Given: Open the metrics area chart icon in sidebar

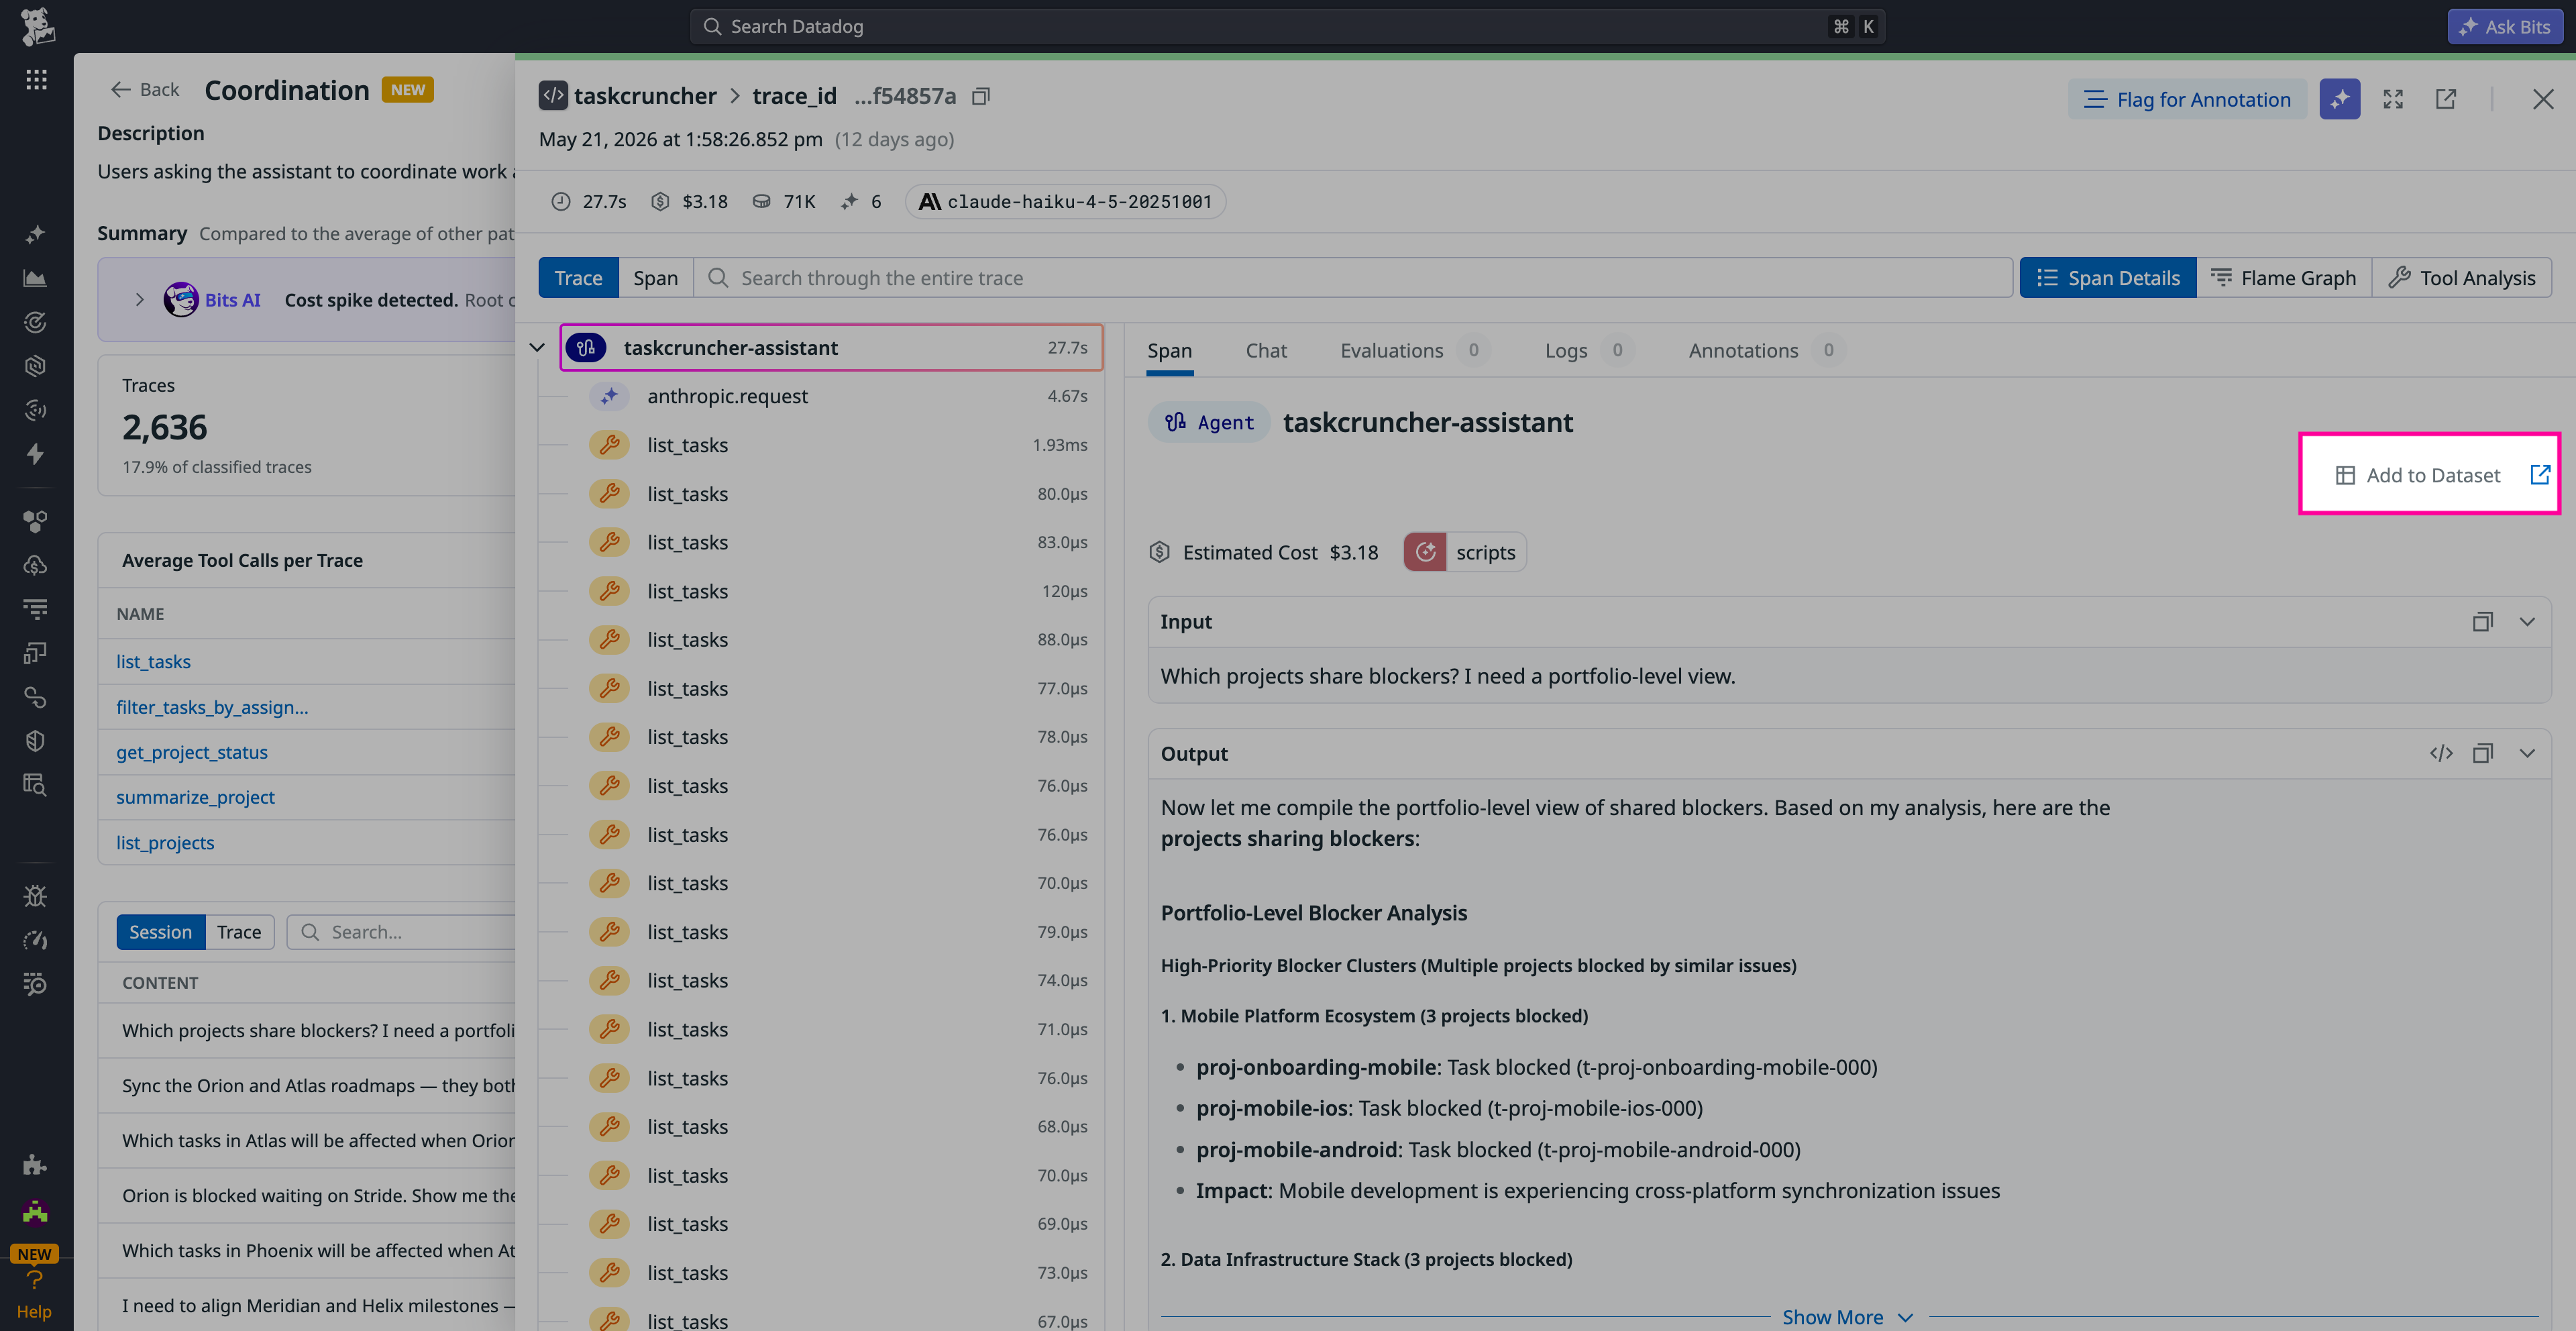Looking at the screenshot, I should click(35, 278).
